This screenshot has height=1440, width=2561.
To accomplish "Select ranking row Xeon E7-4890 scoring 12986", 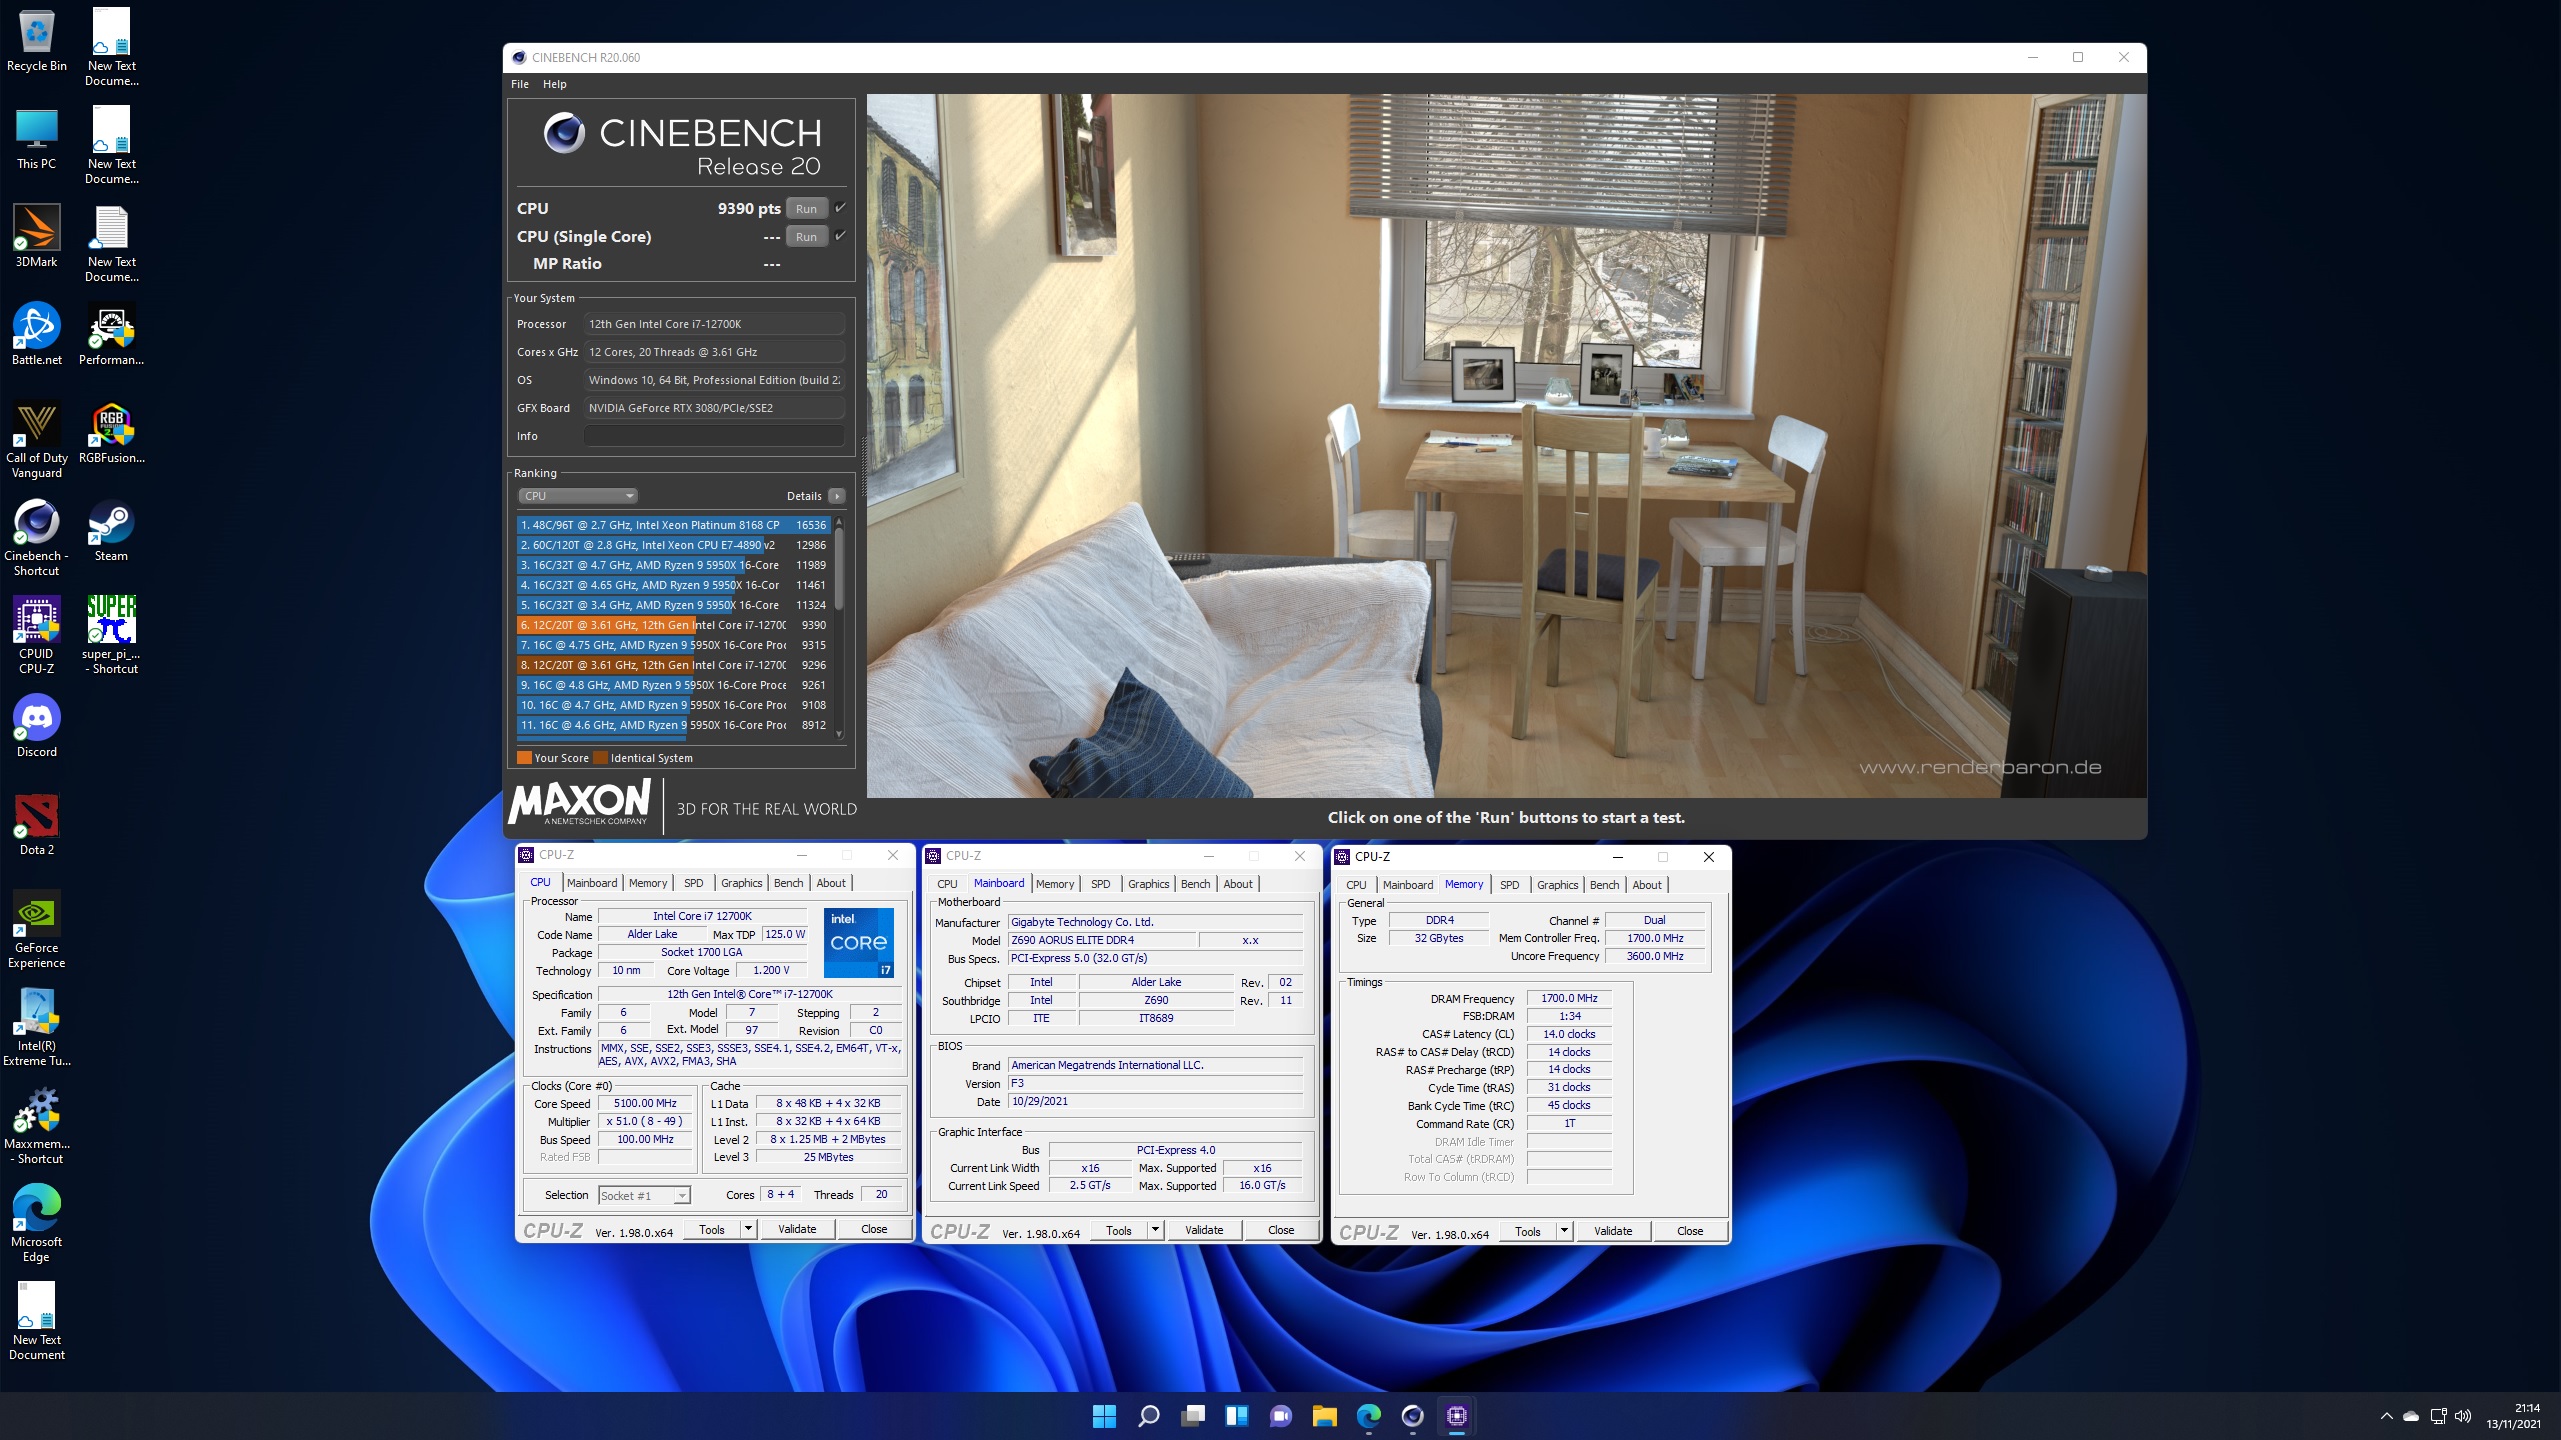I will tap(674, 545).
